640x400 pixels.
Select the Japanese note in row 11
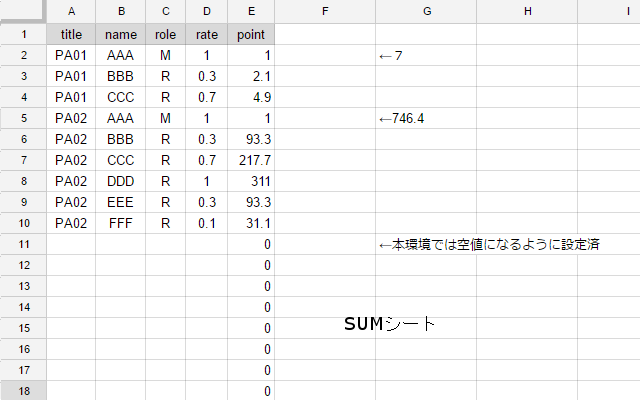[489, 244]
